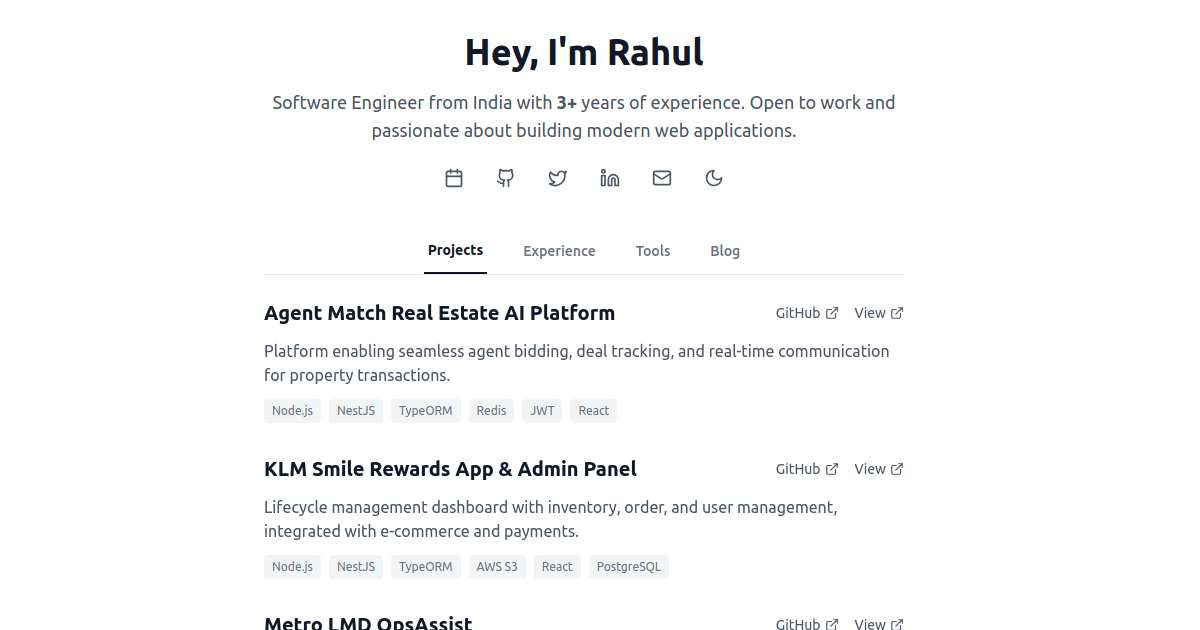The image size is (1200, 630).
Task: Click the email envelope icon
Action: (x=662, y=178)
